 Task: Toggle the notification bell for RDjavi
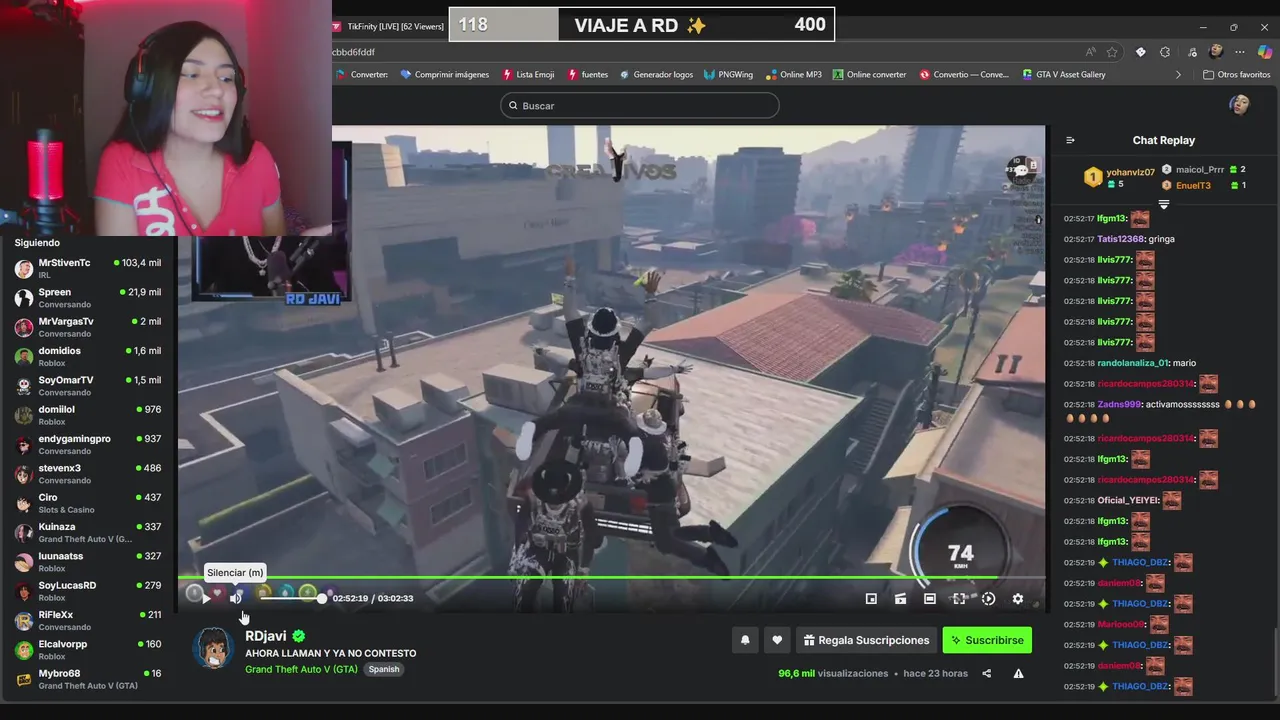(745, 640)
